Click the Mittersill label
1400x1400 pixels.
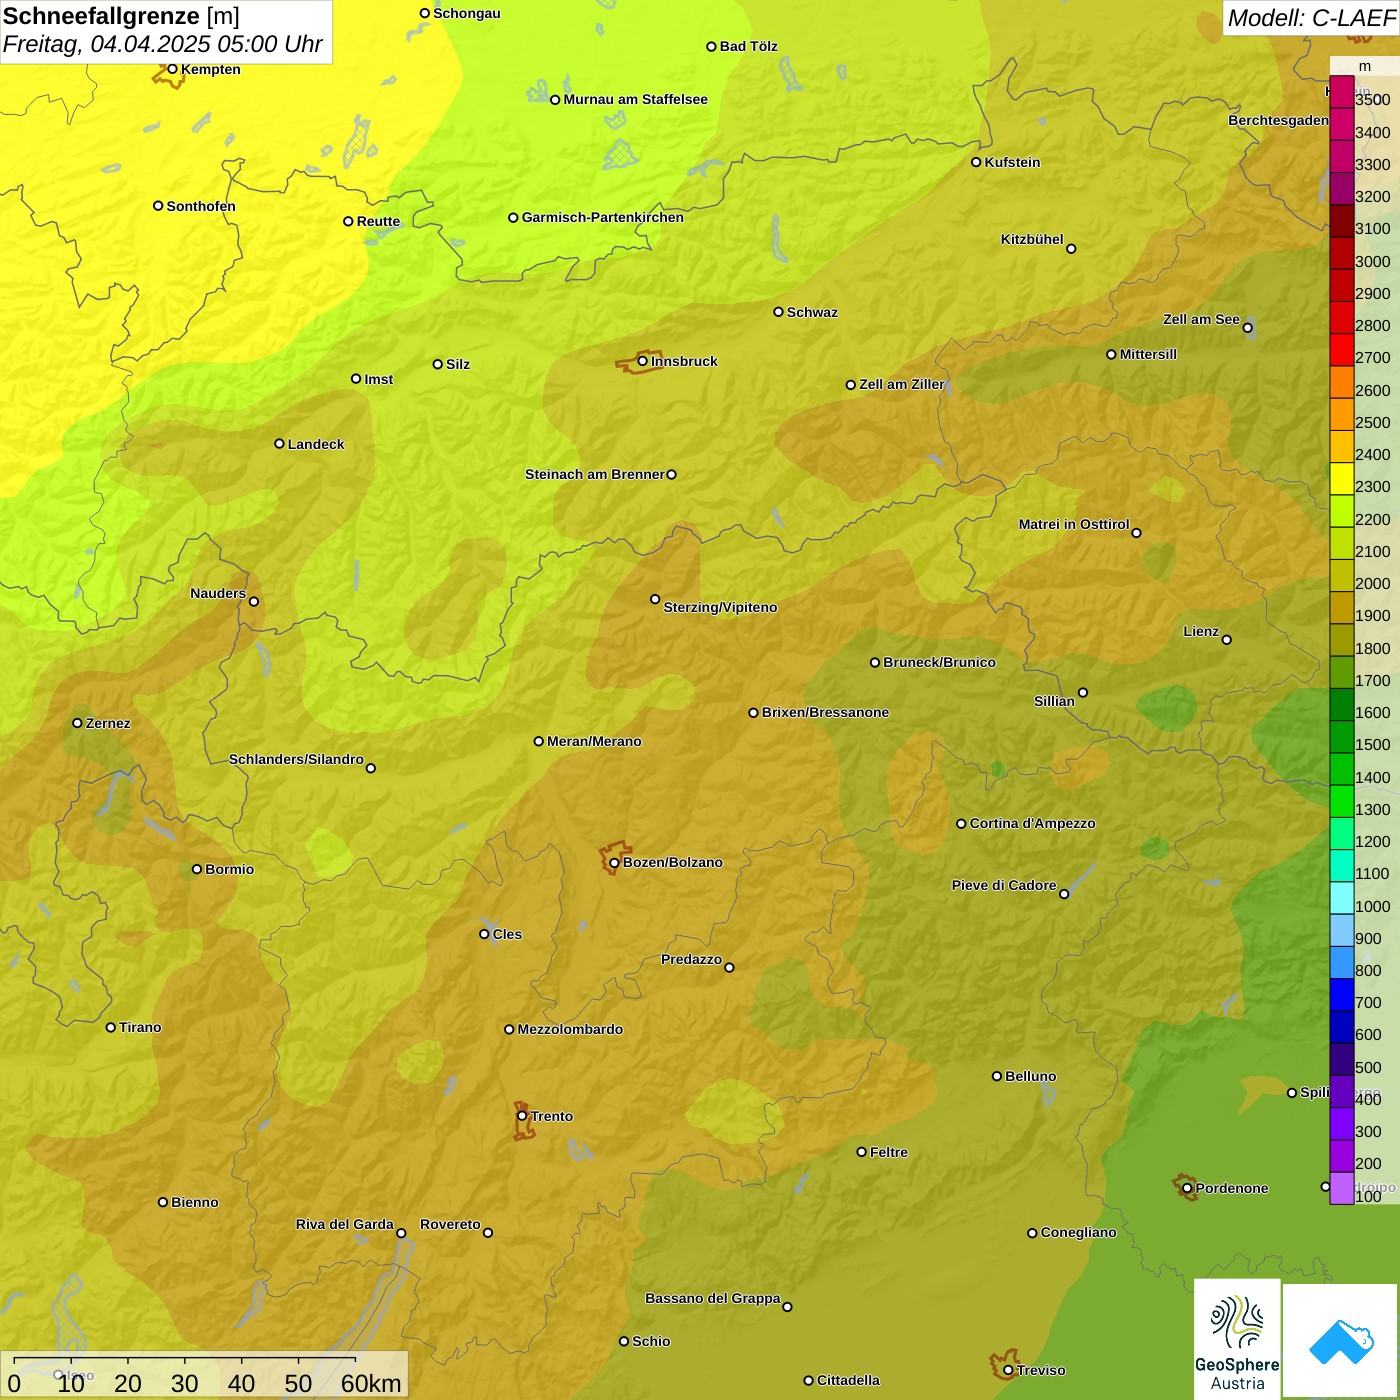(1148, 355)
